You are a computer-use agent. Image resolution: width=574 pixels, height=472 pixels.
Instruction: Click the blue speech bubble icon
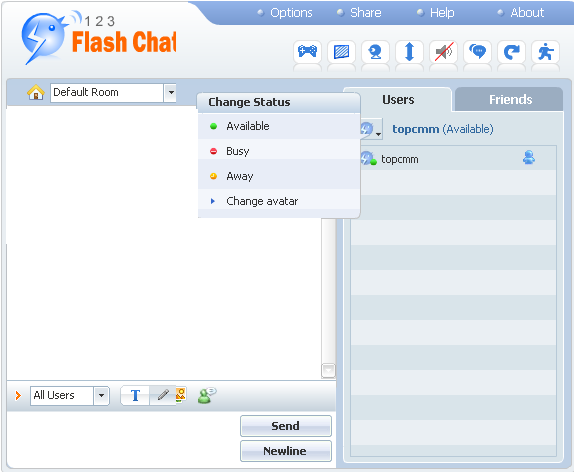(x=477, y=52)
